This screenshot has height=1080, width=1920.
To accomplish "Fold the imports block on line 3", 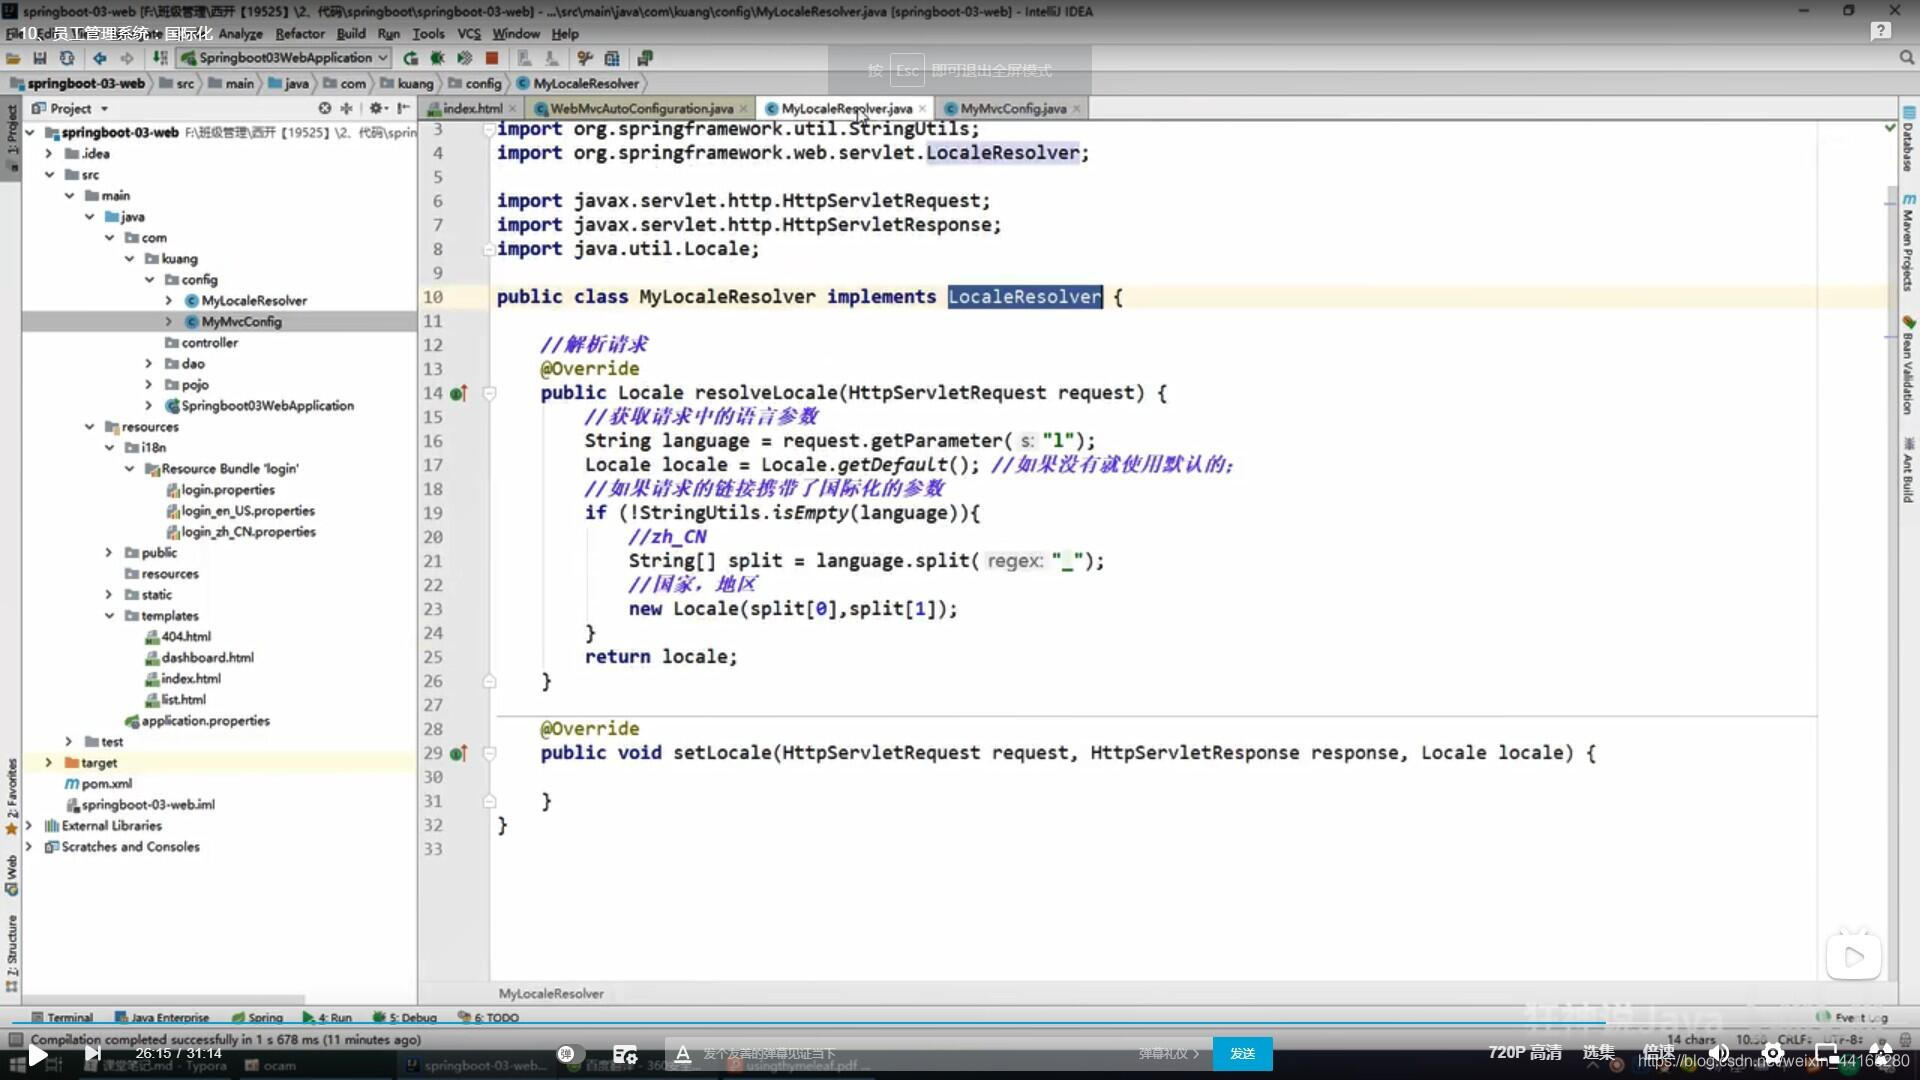I will 490,130.
